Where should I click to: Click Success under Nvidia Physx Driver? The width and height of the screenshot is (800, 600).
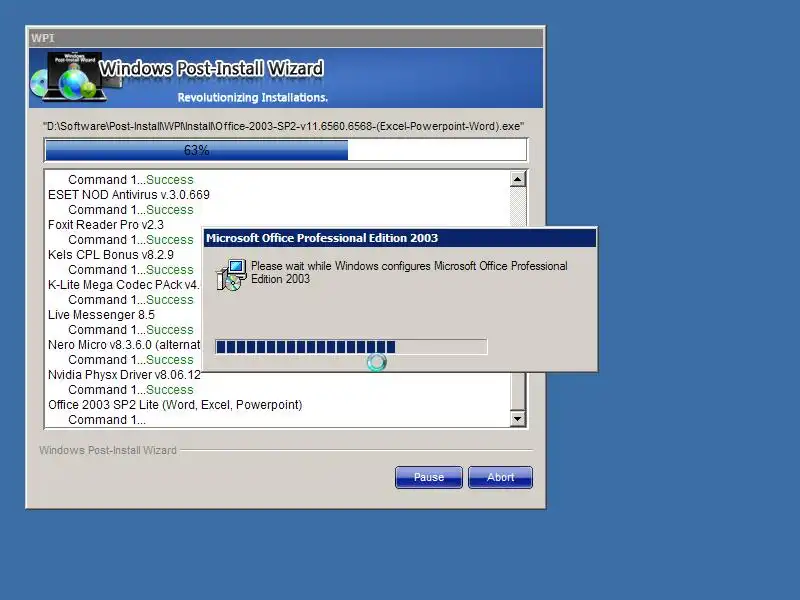click(169, 390)
